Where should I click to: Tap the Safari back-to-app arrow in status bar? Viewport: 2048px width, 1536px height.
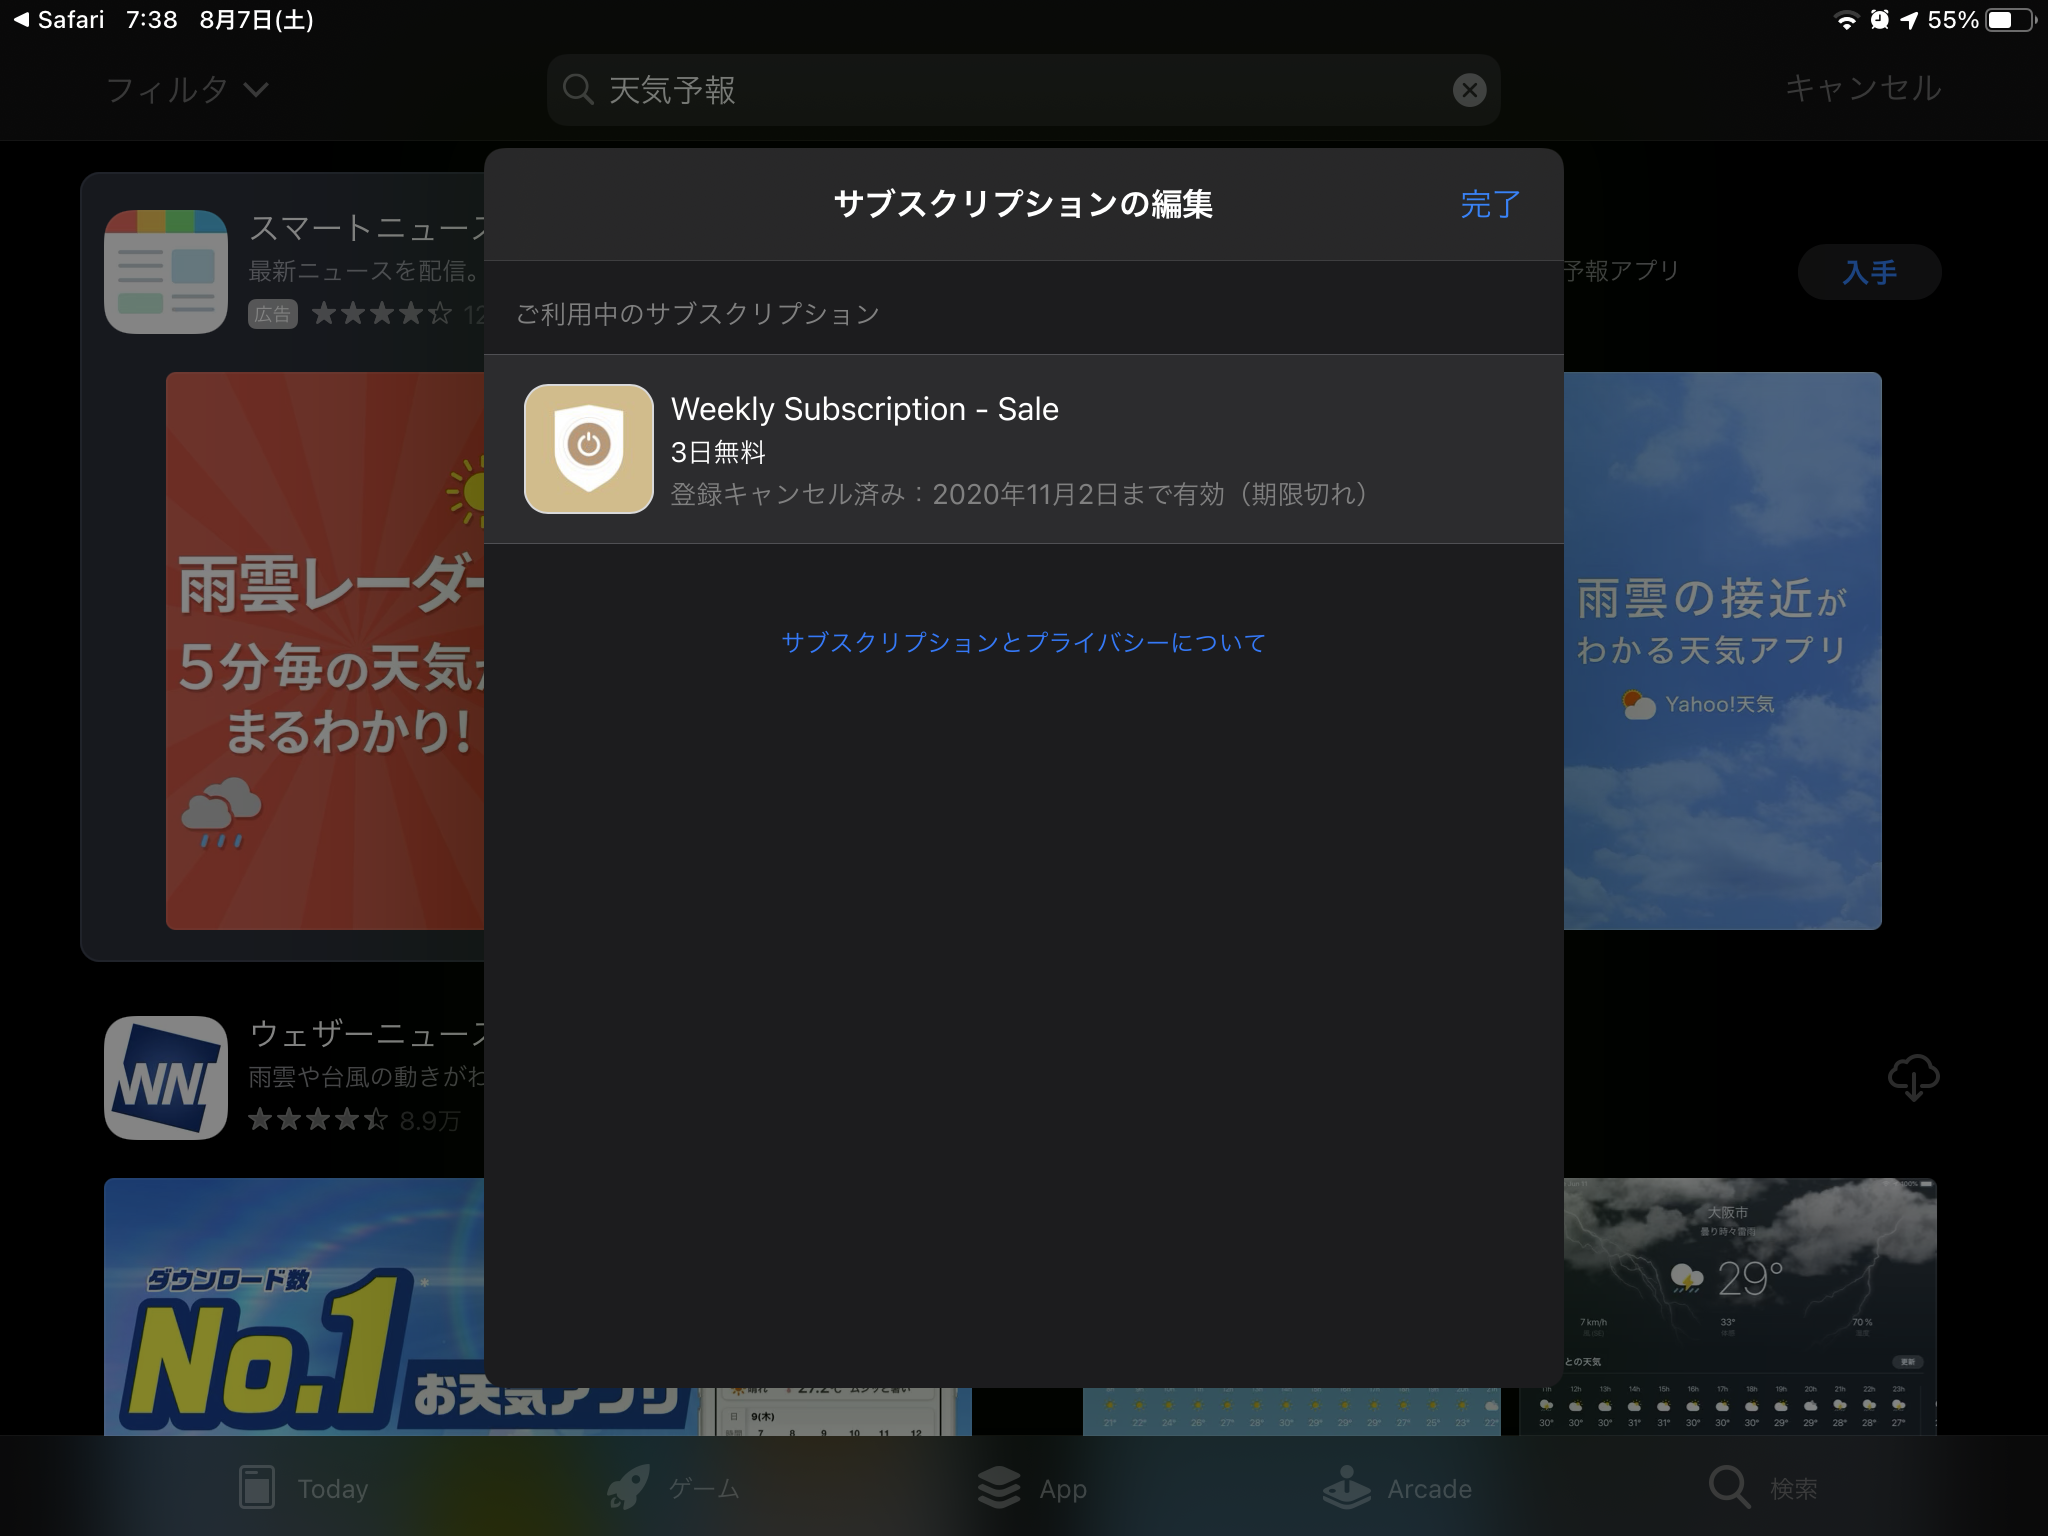[58, 20]
